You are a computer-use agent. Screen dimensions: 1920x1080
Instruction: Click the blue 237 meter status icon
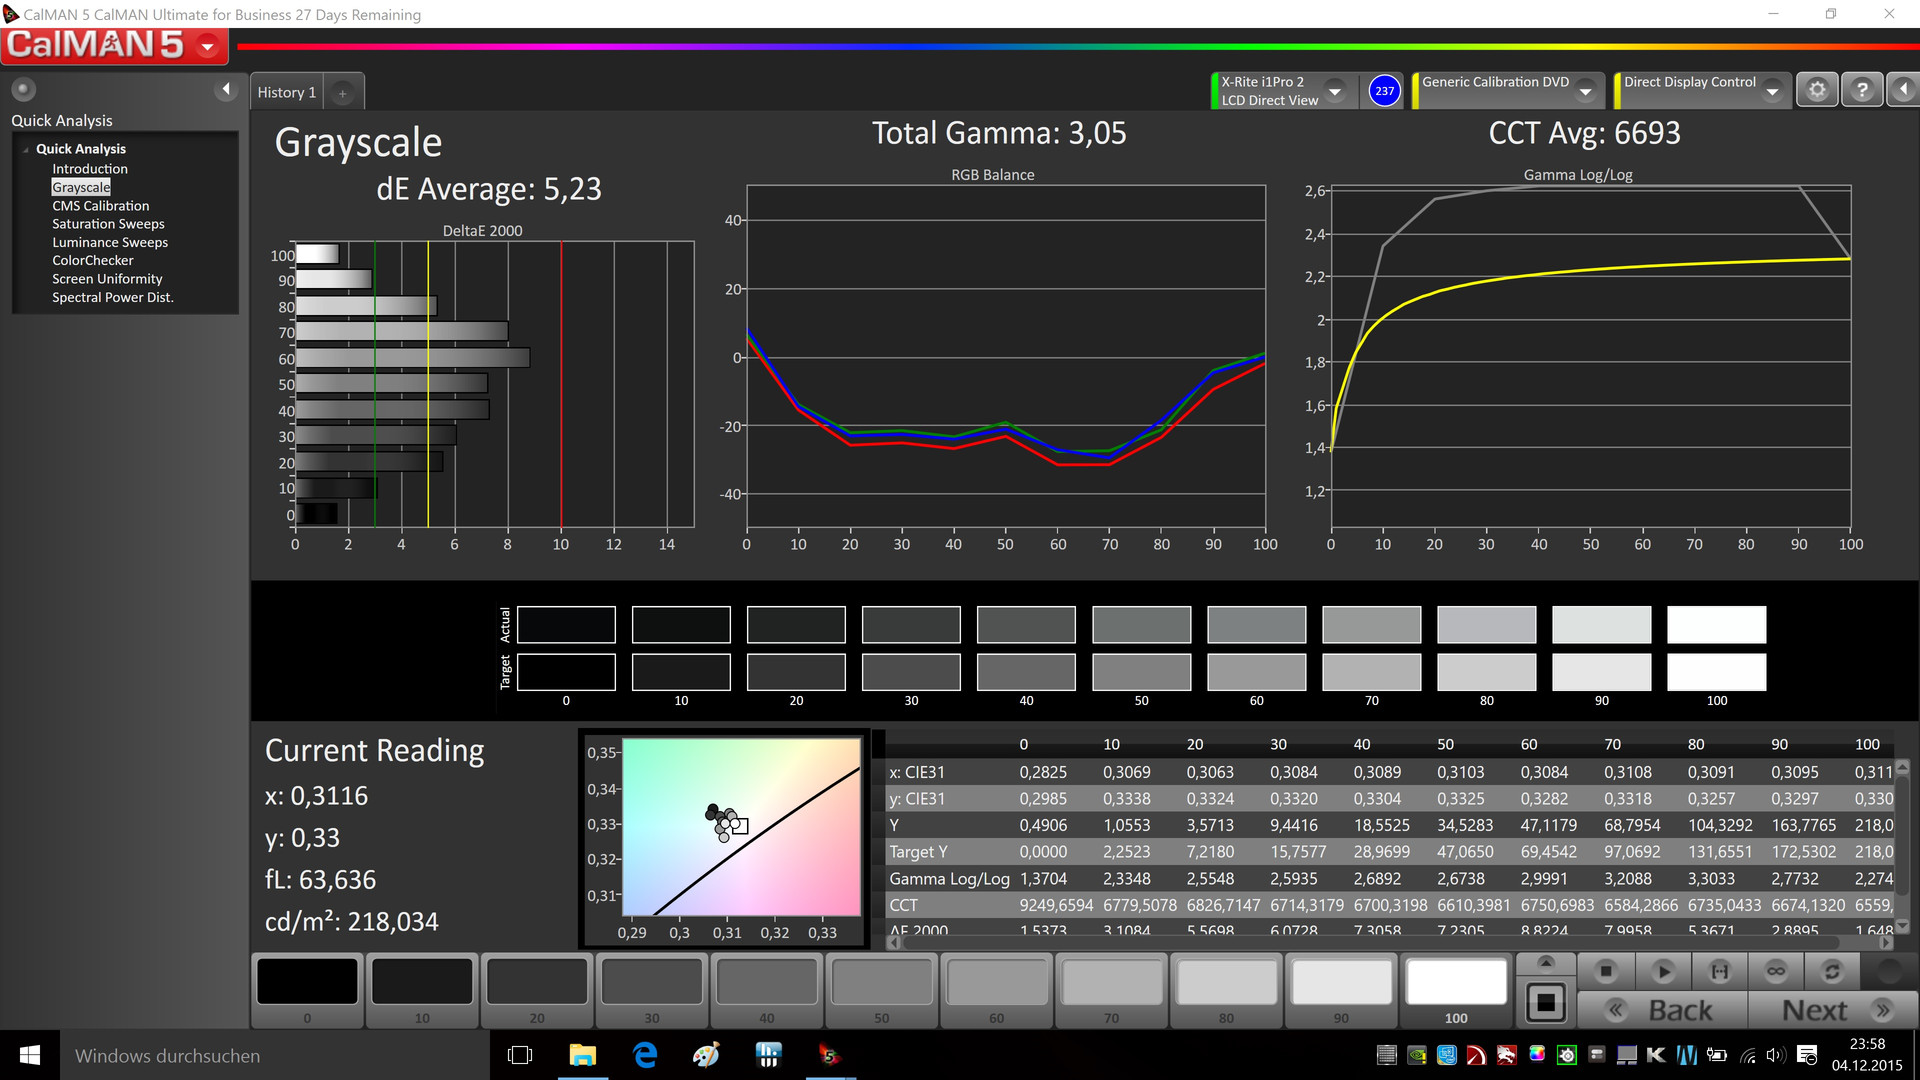pyautogui.click(x=1384, y=91)
